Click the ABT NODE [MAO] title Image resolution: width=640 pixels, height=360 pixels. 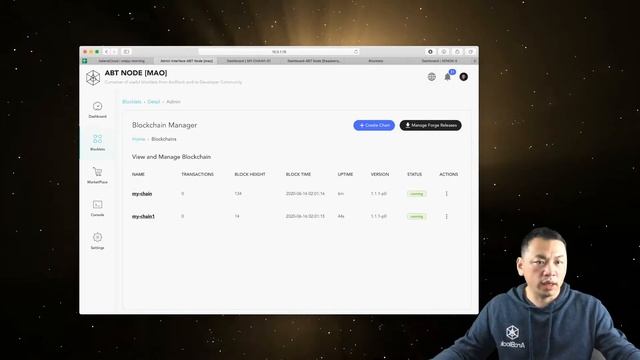(136, 73)
